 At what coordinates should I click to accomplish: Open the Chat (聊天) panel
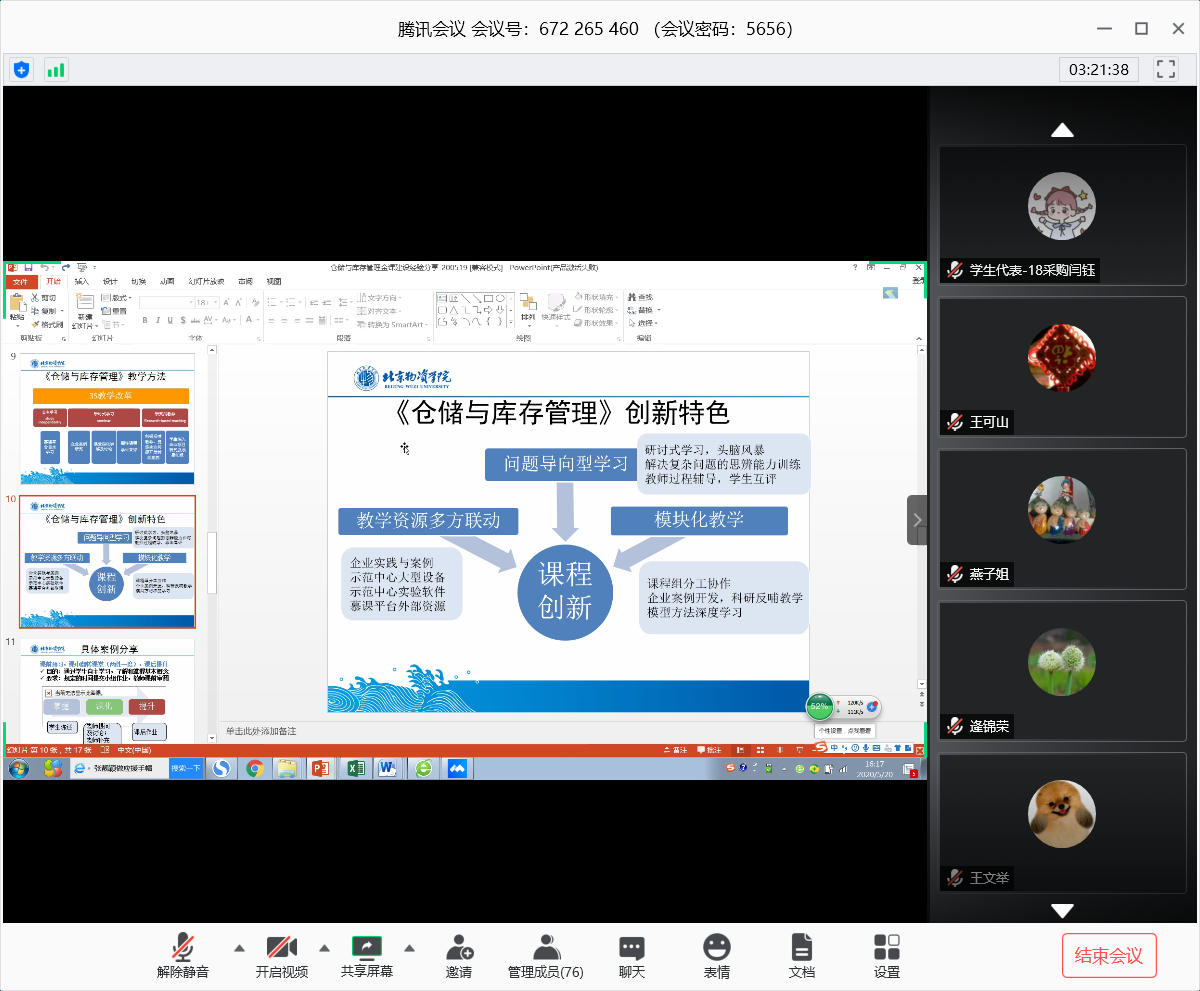631,955
